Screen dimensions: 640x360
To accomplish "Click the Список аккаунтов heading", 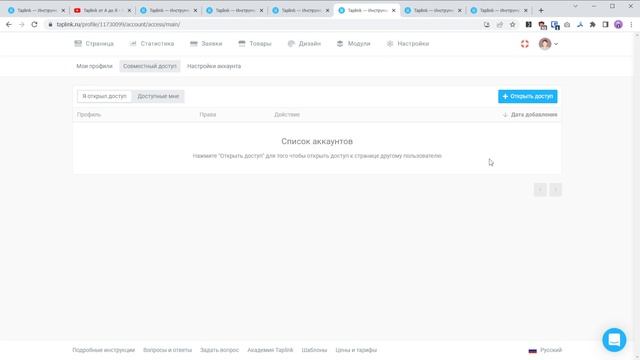I will 317,141.
